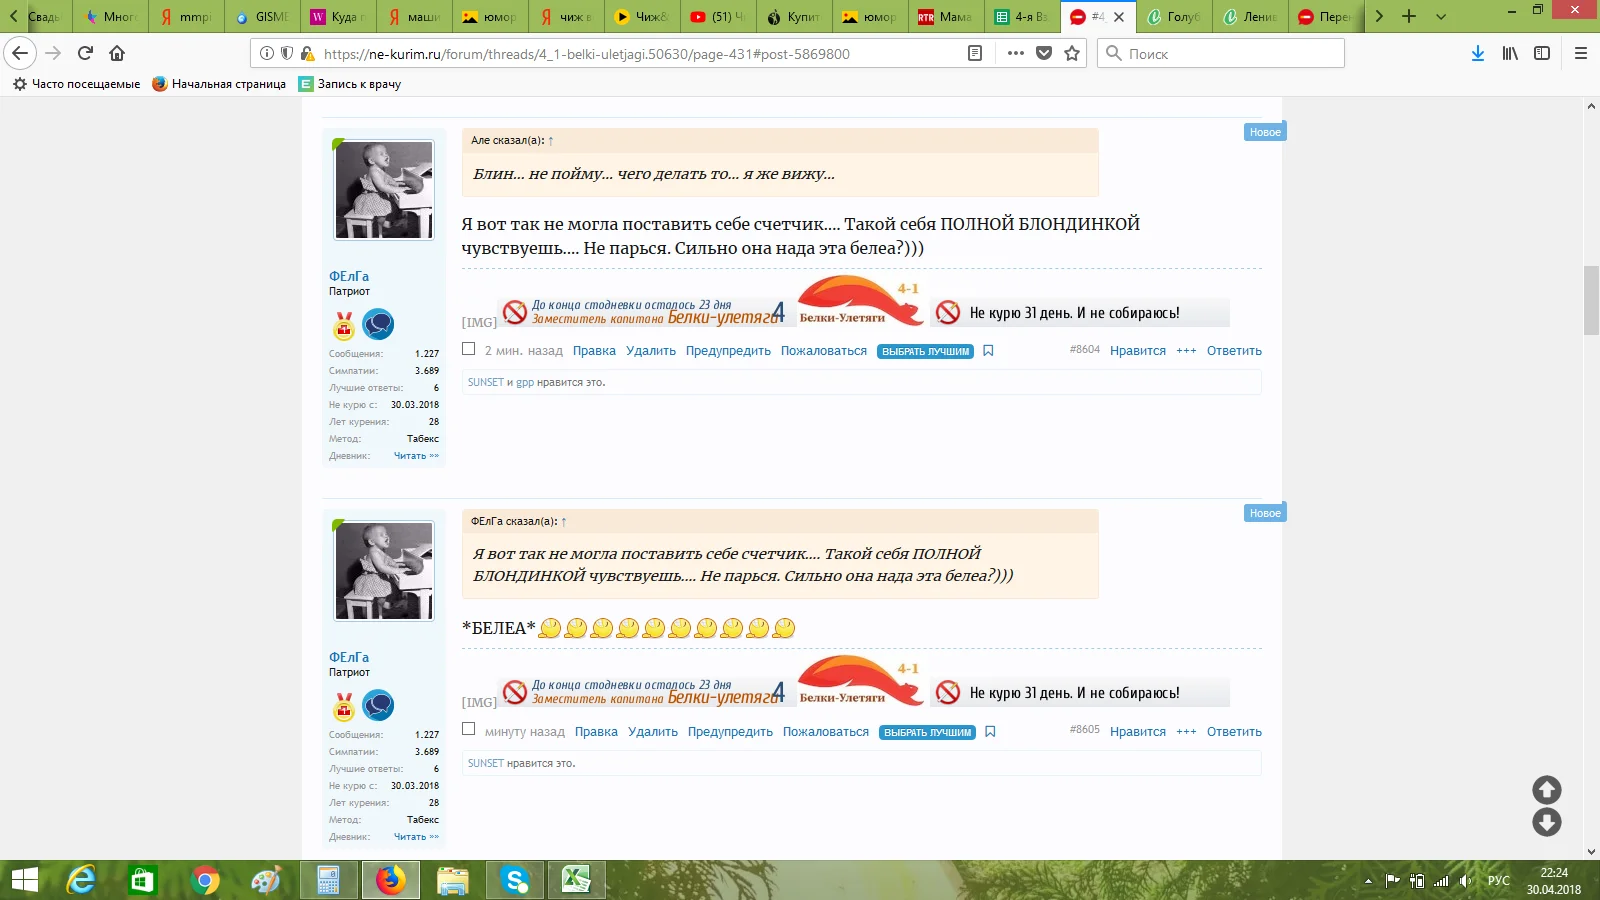Switch to the 'Куда' tab
Screen dimensions: 1600x900
336,16
